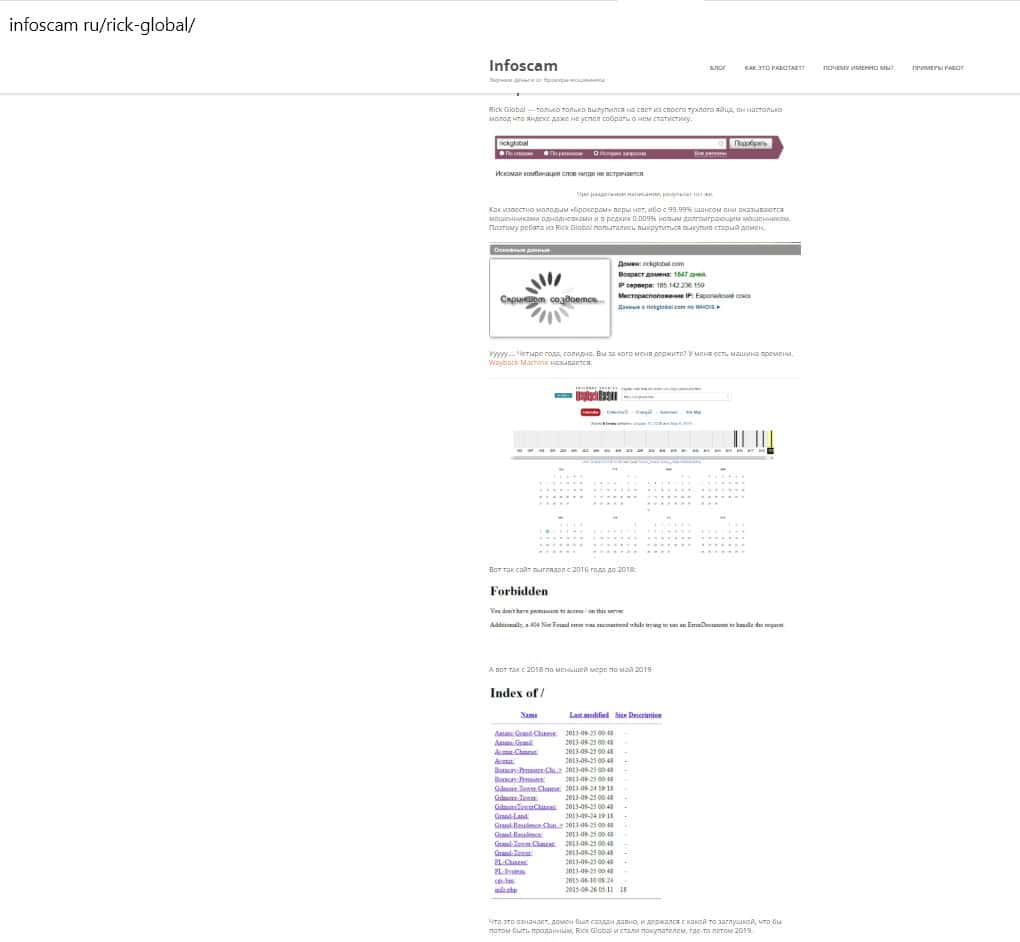Open the Grand-Tower-Chinese directory link

[x=525, y=844]
